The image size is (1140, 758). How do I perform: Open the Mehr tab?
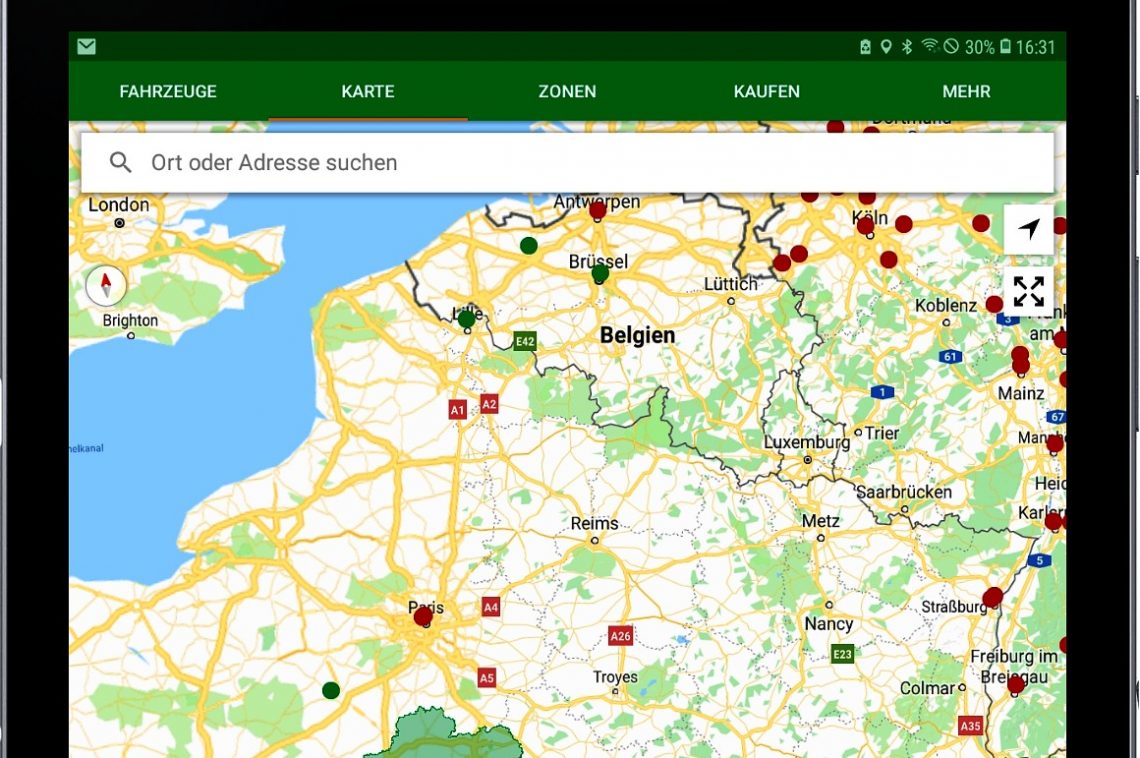coord(966,91)
